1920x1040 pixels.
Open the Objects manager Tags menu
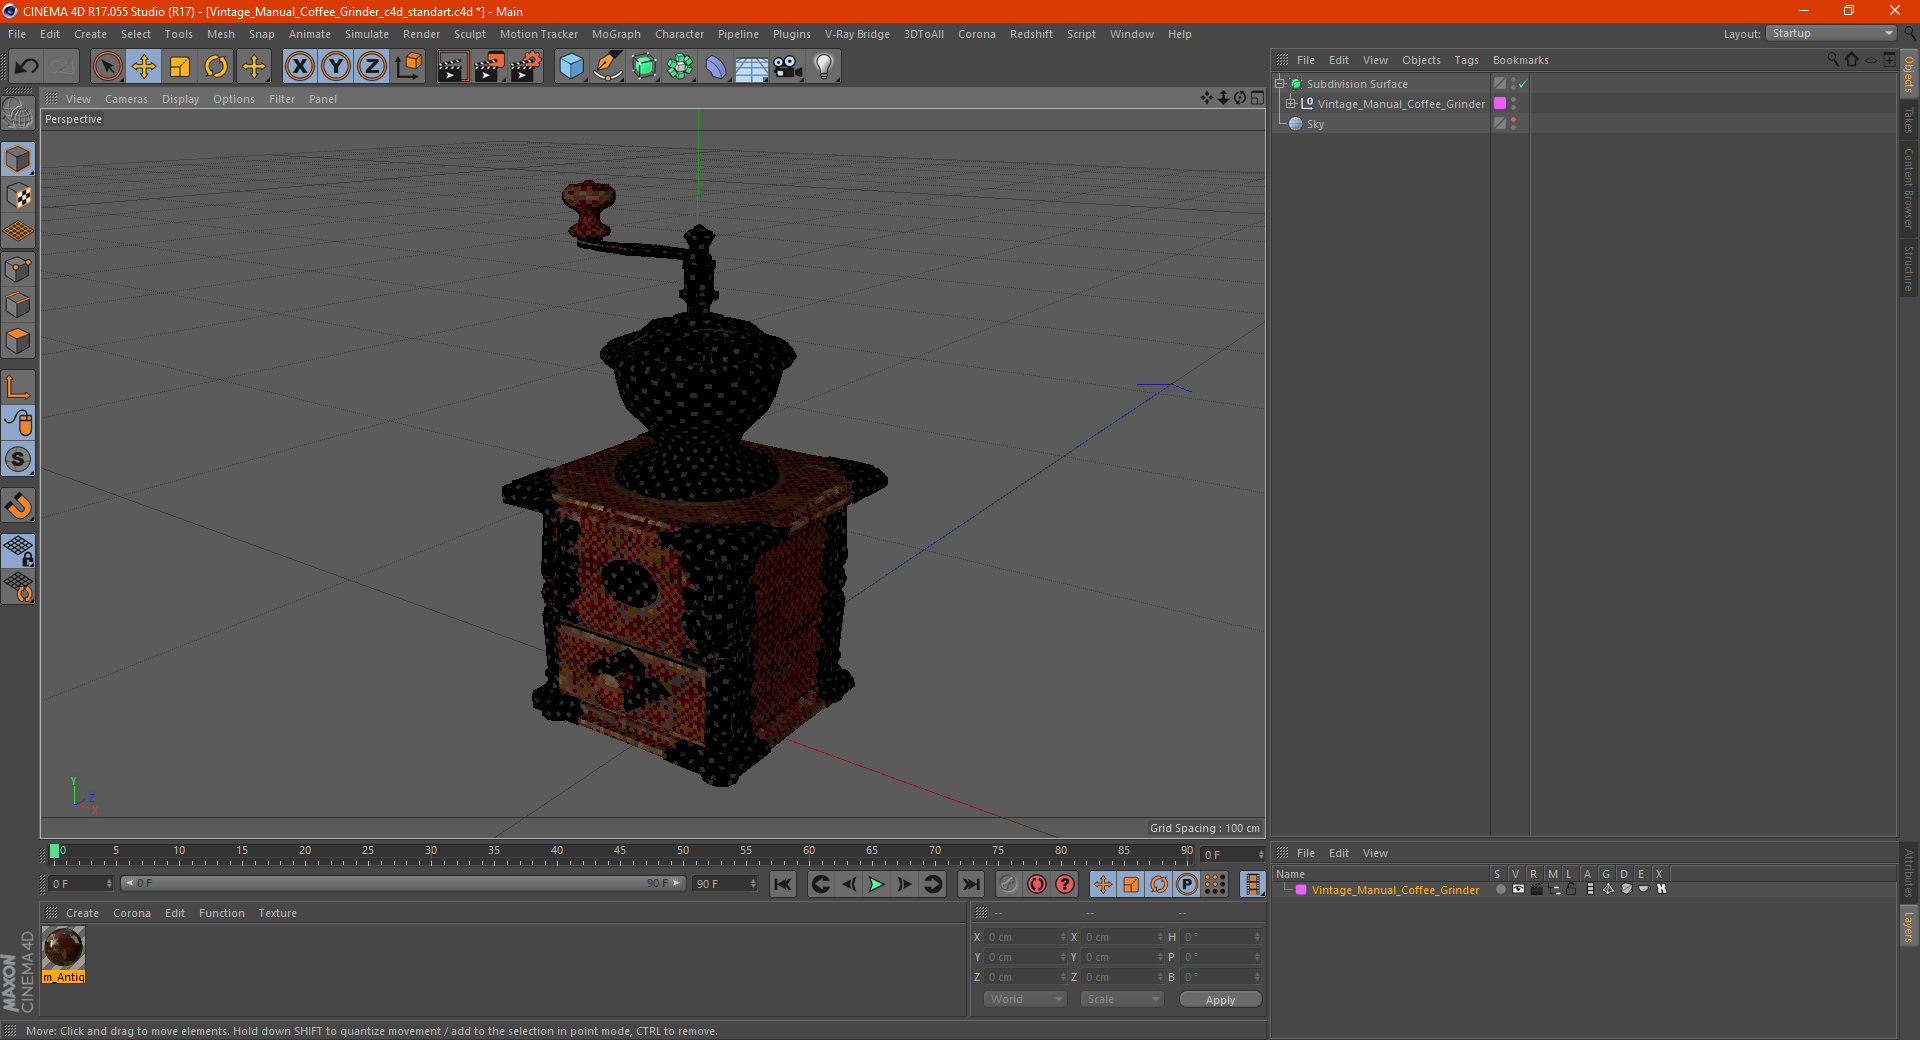coord(1466,60)
